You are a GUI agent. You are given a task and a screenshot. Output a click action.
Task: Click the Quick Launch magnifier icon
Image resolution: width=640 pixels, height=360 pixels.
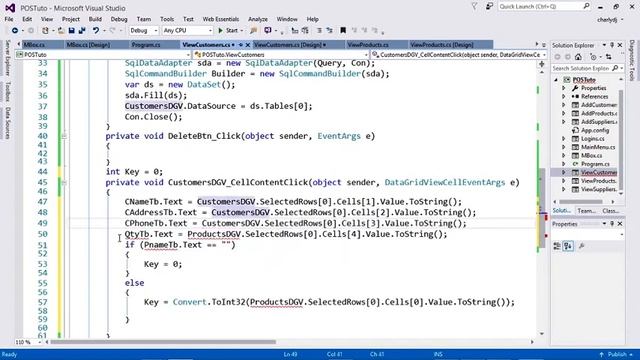coord(586,7)
